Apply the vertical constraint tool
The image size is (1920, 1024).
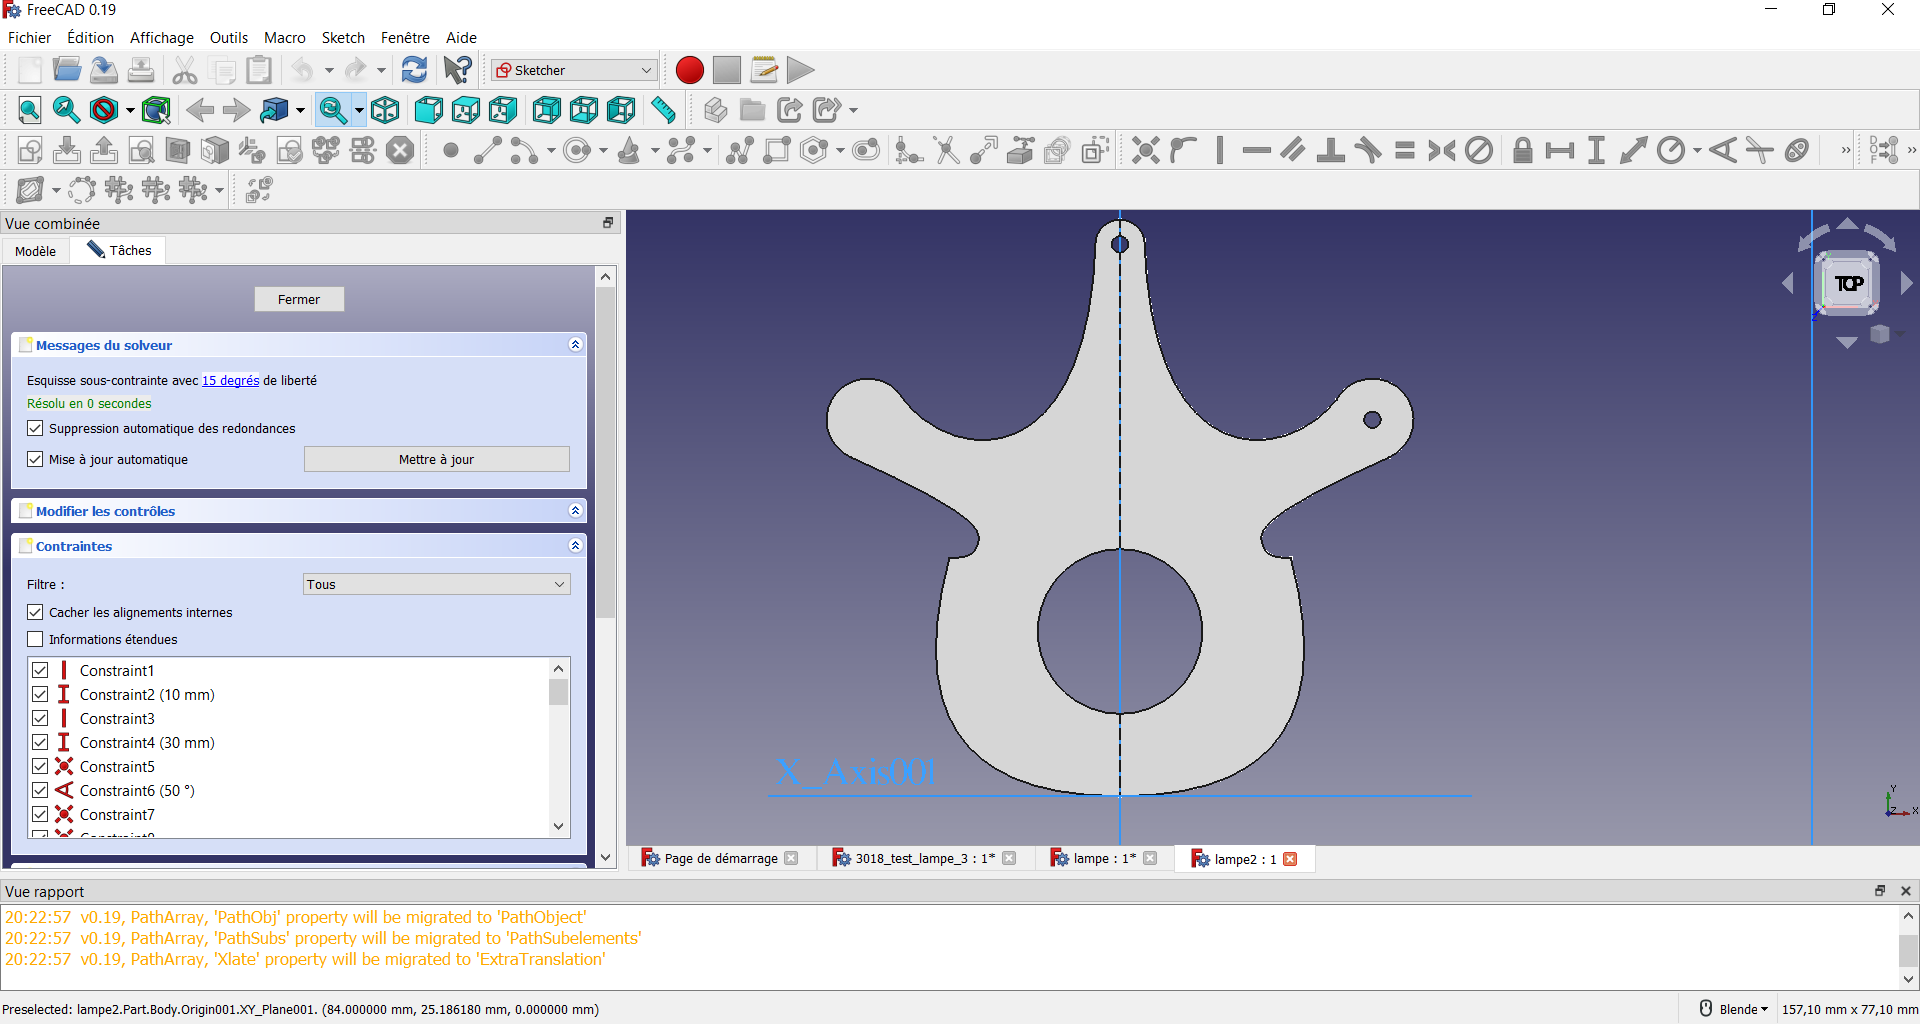coord(1220,150)
